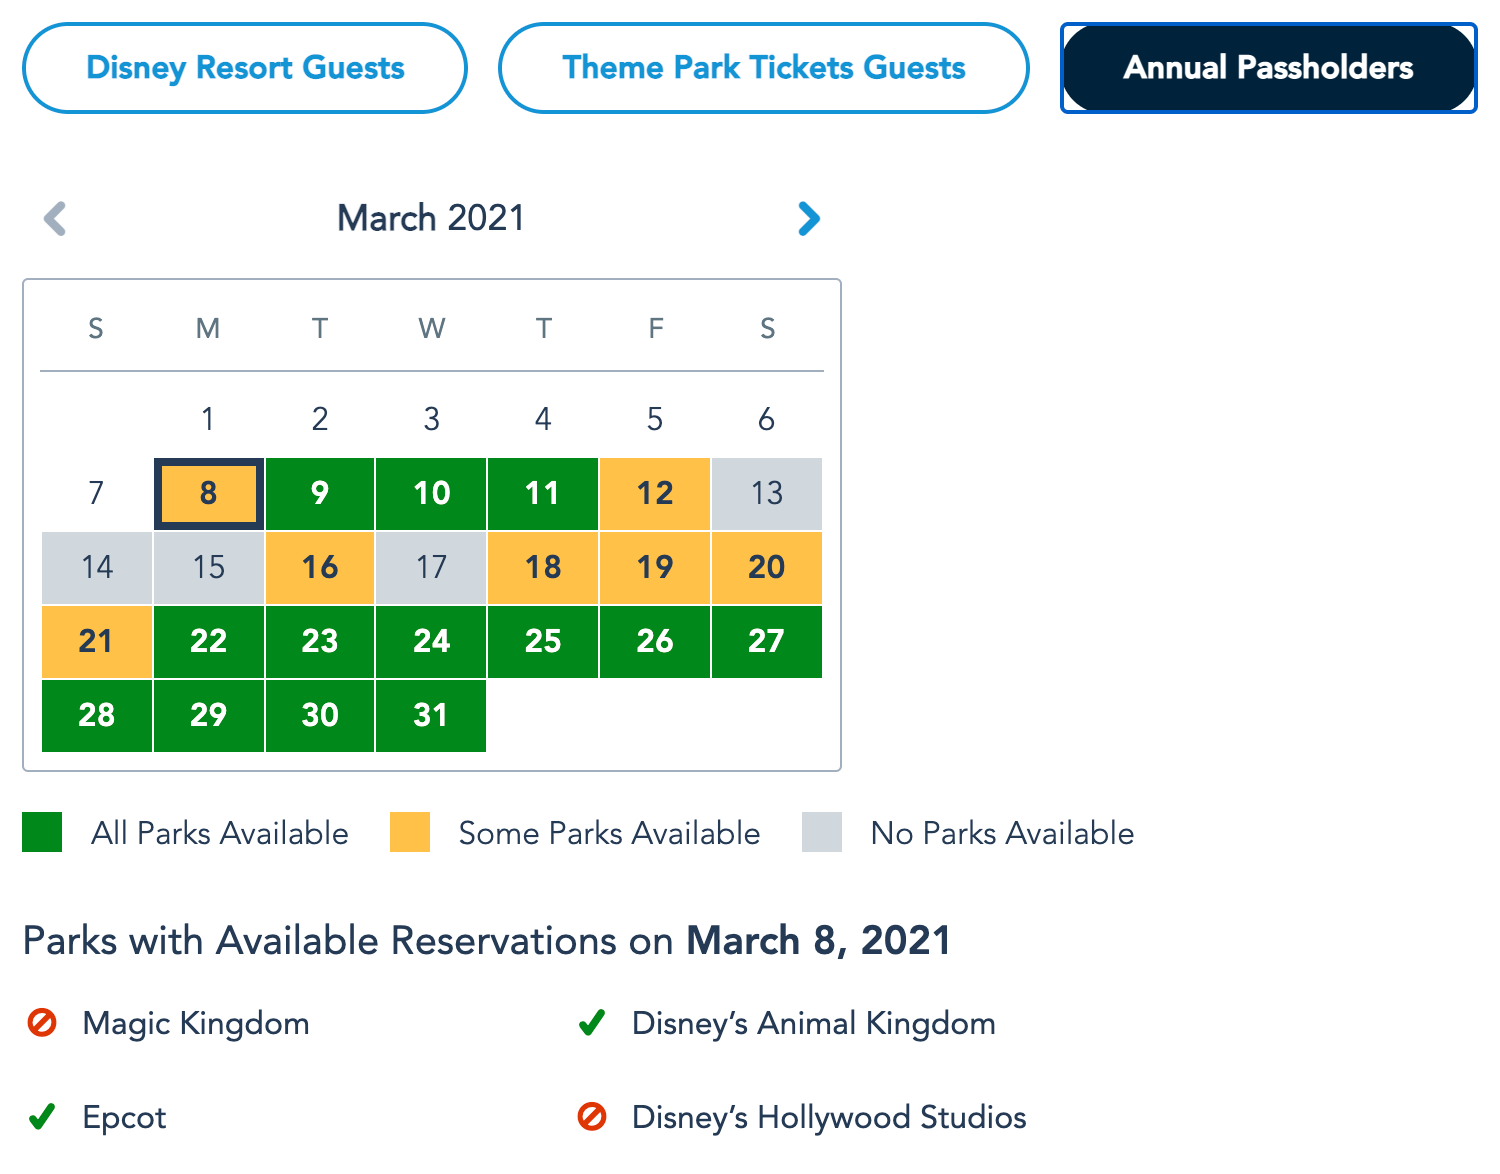Click checkmark next to Disney's Animal Kingdom
Image resolution: width=1500 pixels, height=1174 pixels.
592,1023
